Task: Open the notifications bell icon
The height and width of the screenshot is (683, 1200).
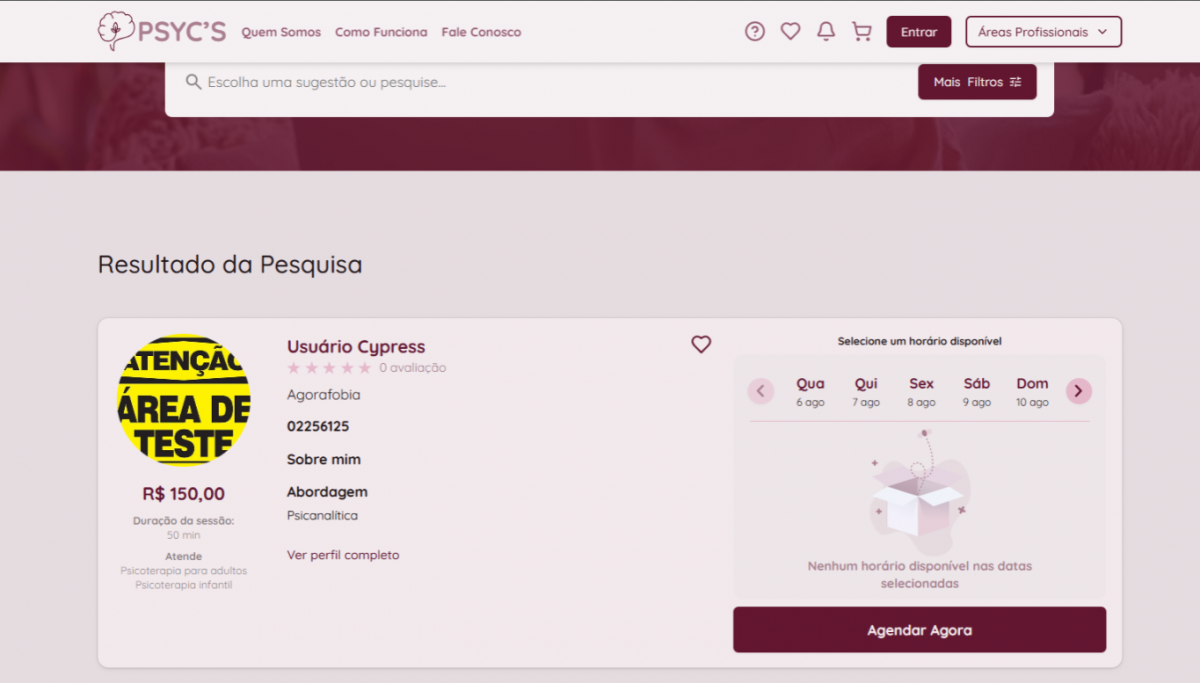Action: point(826,32)
